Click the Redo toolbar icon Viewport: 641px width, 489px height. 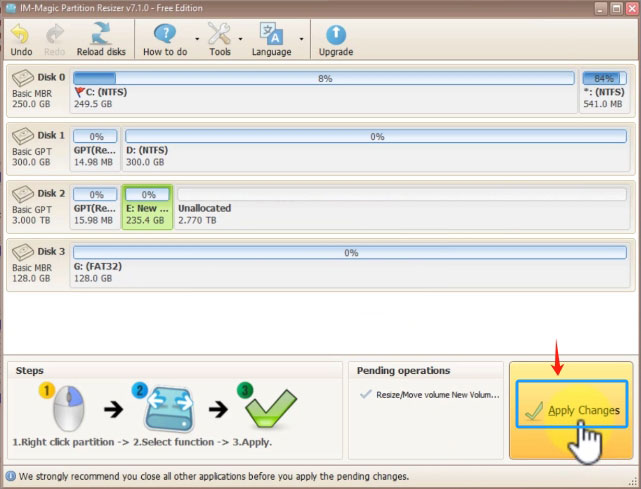click(x=54, y=34)
